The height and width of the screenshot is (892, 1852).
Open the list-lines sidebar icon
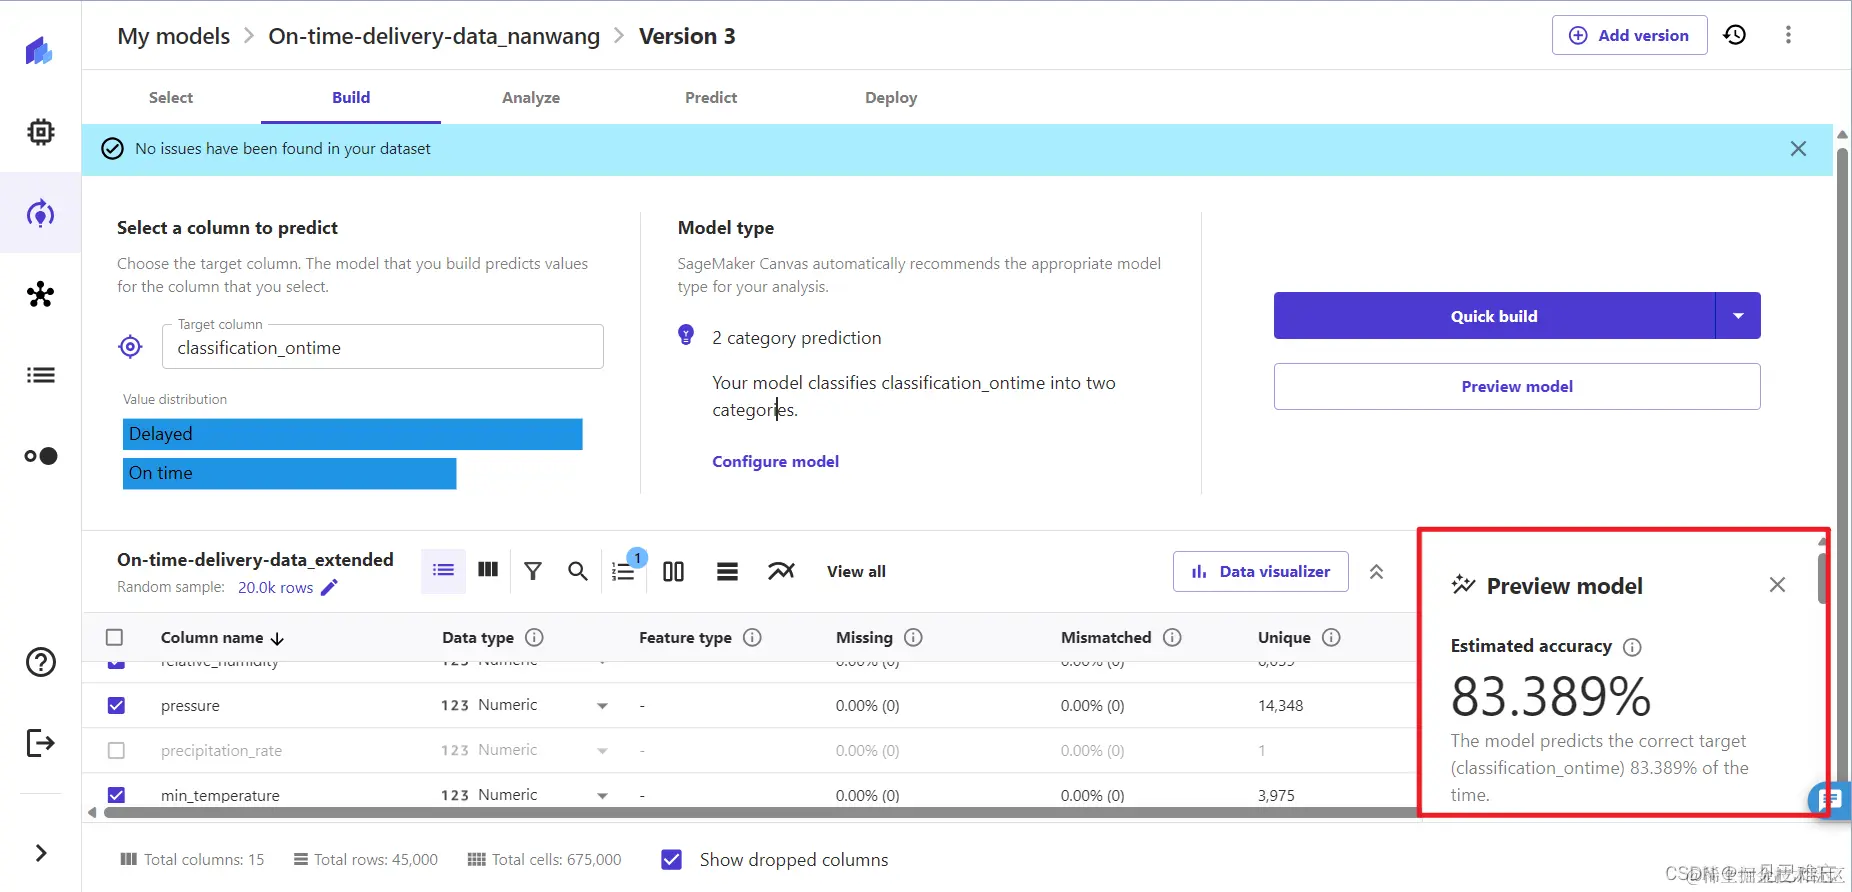40,375
